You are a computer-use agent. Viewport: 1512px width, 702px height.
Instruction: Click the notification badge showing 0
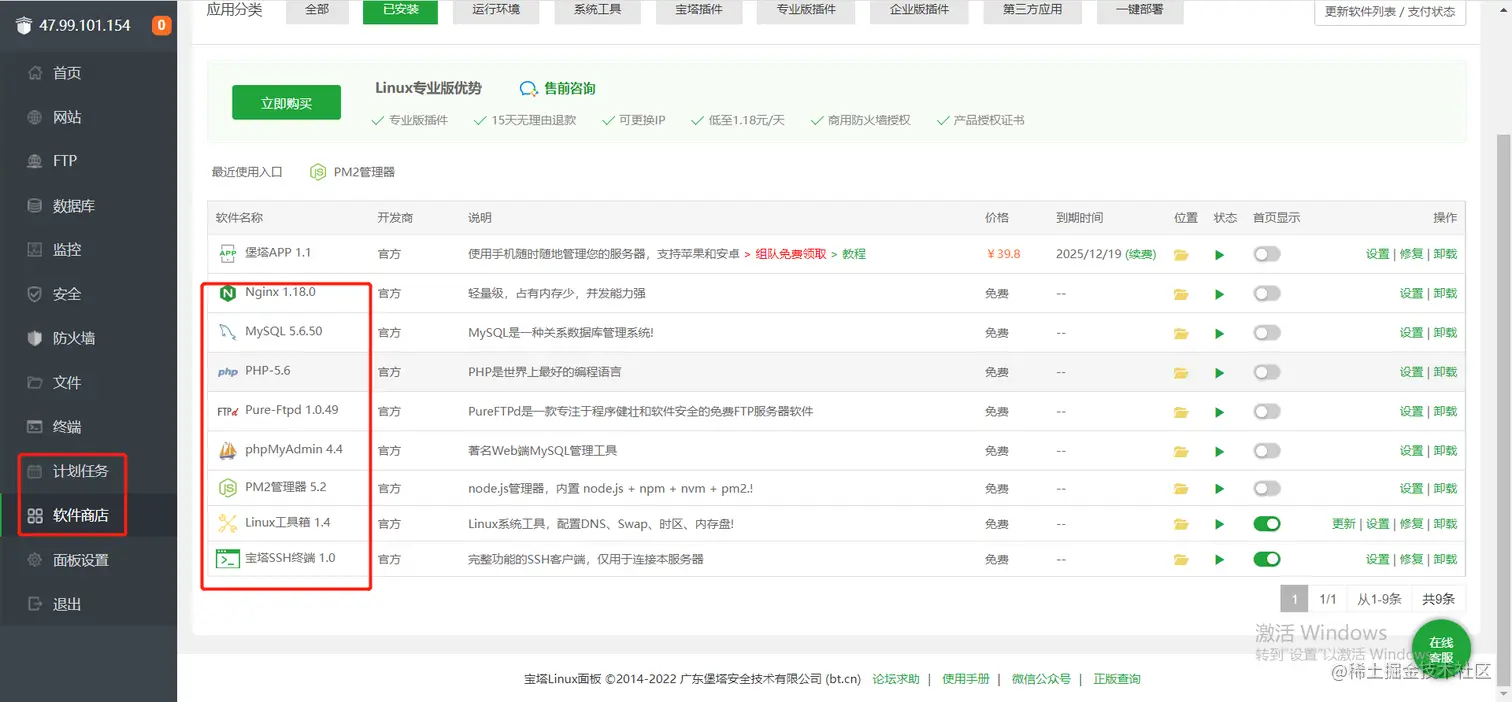click(161, 25)
